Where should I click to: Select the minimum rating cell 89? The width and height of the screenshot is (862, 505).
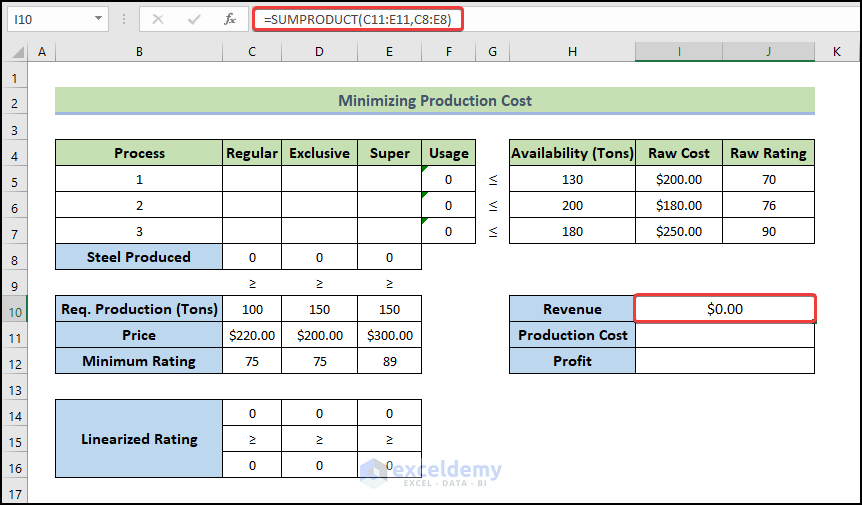pos(389,361)
